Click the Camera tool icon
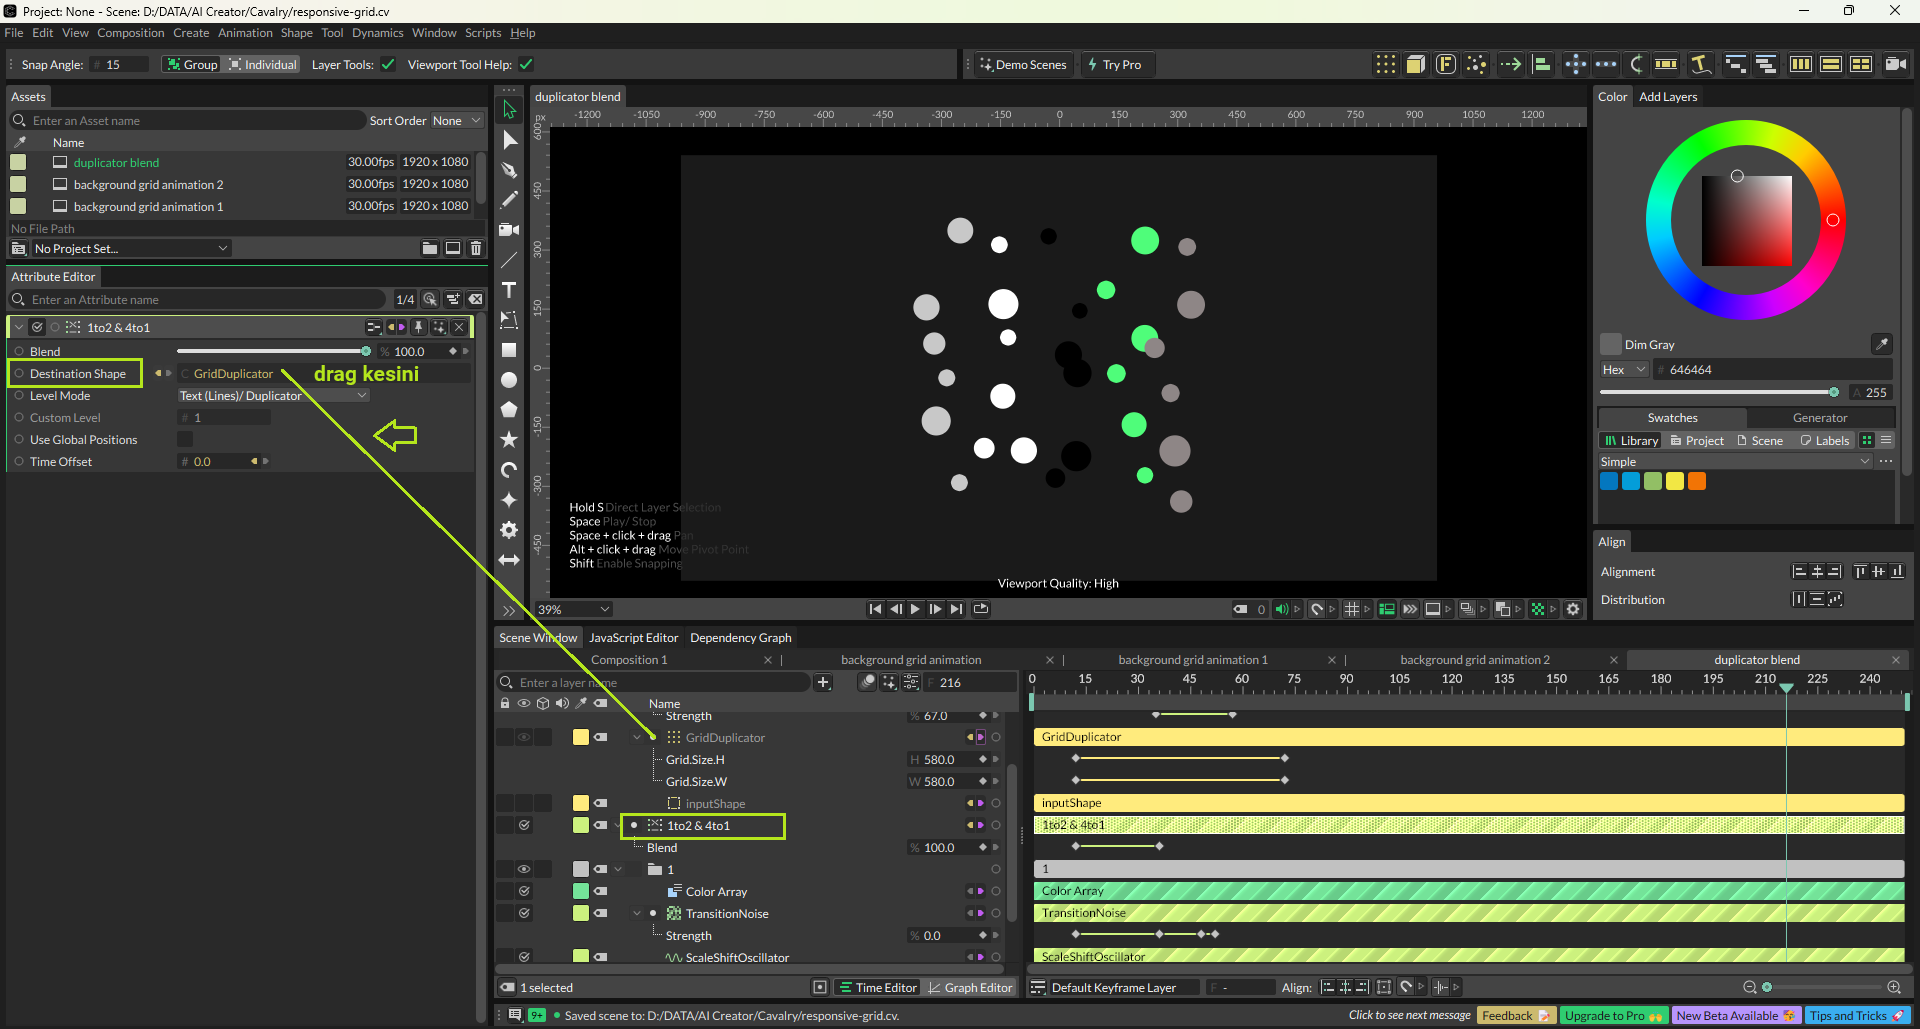The width and height of the screenshot is (1920, 1029). pos(509,230)
